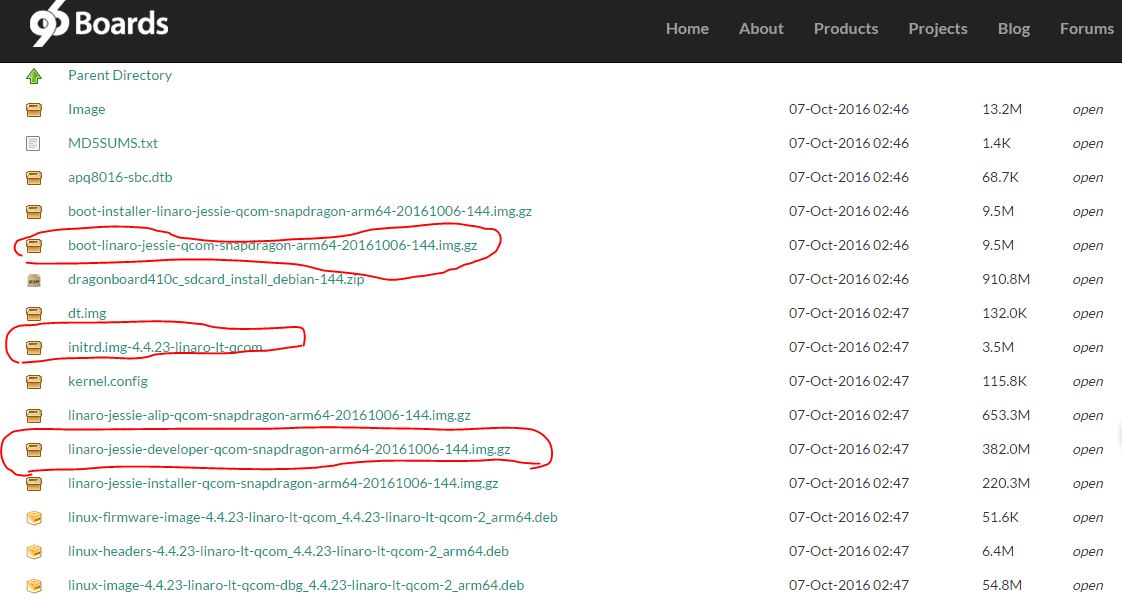Download the linaro-jessie-installer img.gz file
This screenshot has width=1122, height=601.
pos(283,483)
